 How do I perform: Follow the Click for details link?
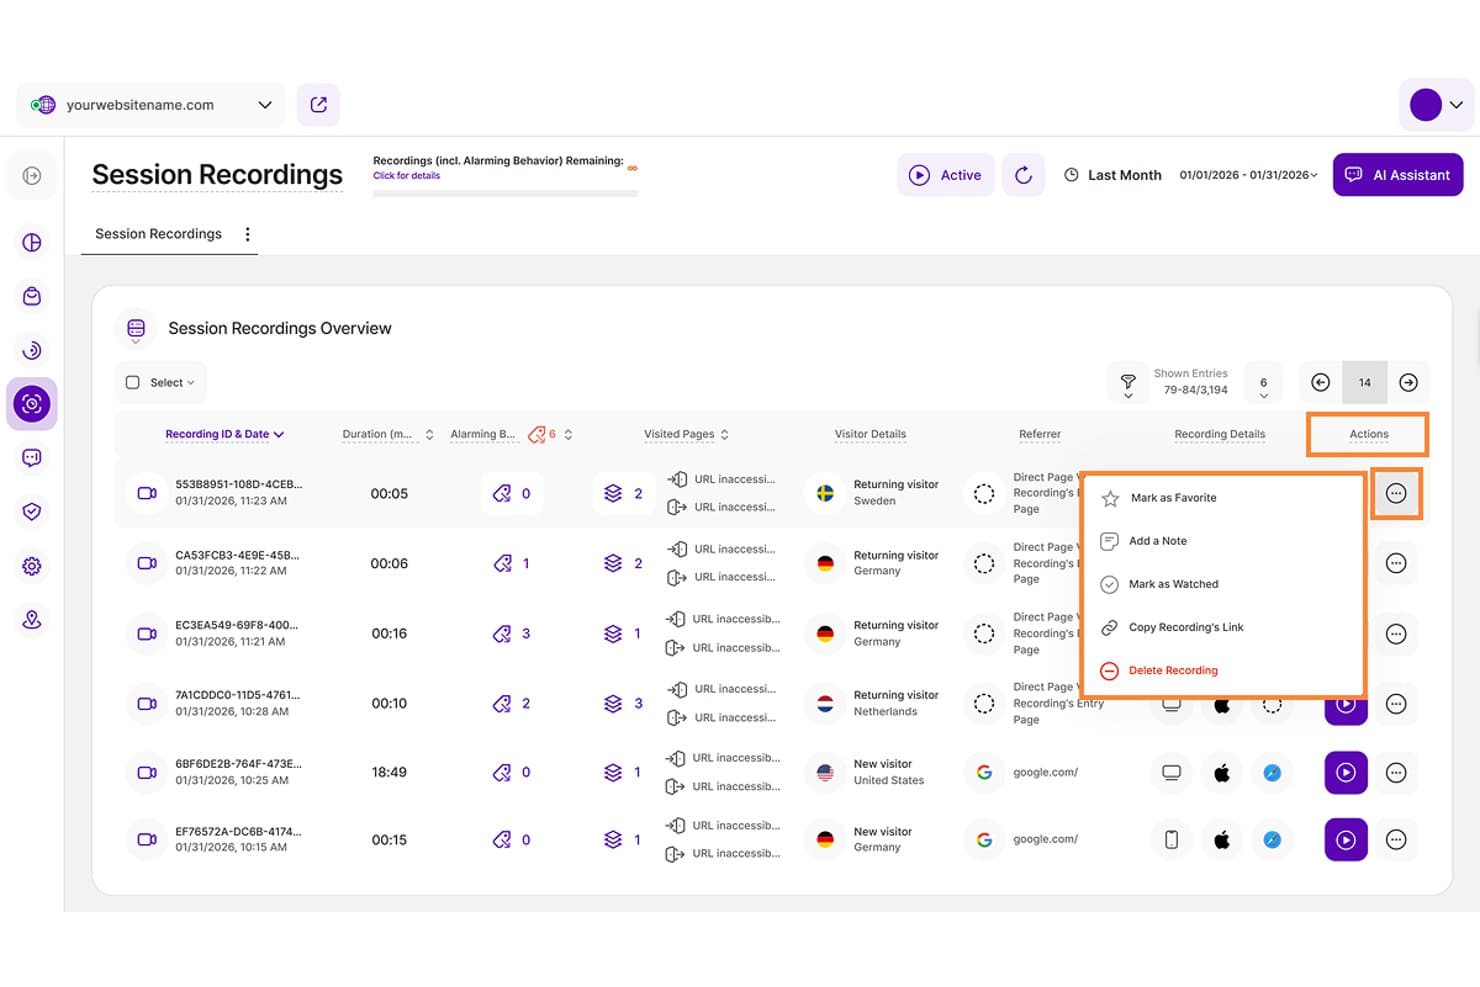point(406,176)
